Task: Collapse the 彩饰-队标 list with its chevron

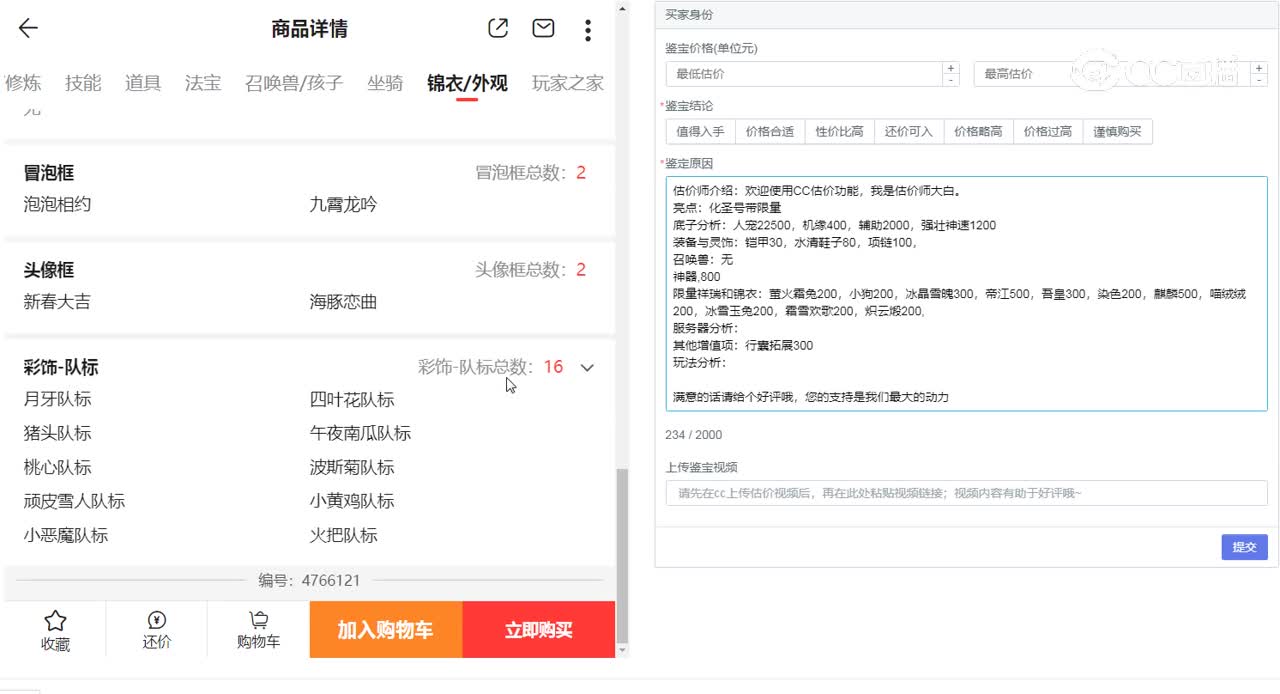Action: 587,367
